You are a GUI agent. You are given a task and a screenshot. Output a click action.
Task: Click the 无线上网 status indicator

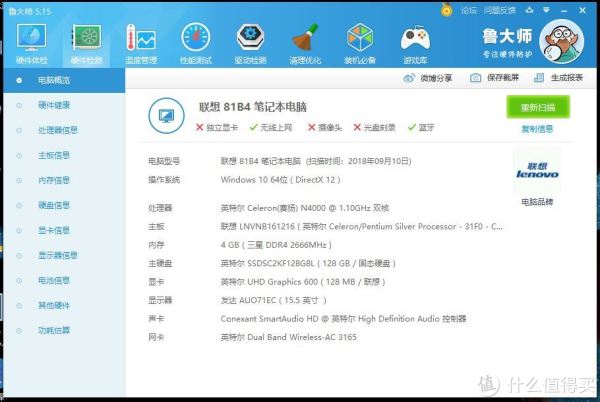pos(271,127)
